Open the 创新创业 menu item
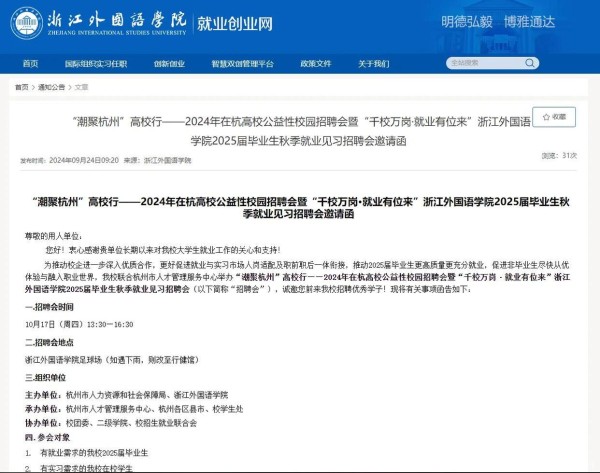 point(169,64)
